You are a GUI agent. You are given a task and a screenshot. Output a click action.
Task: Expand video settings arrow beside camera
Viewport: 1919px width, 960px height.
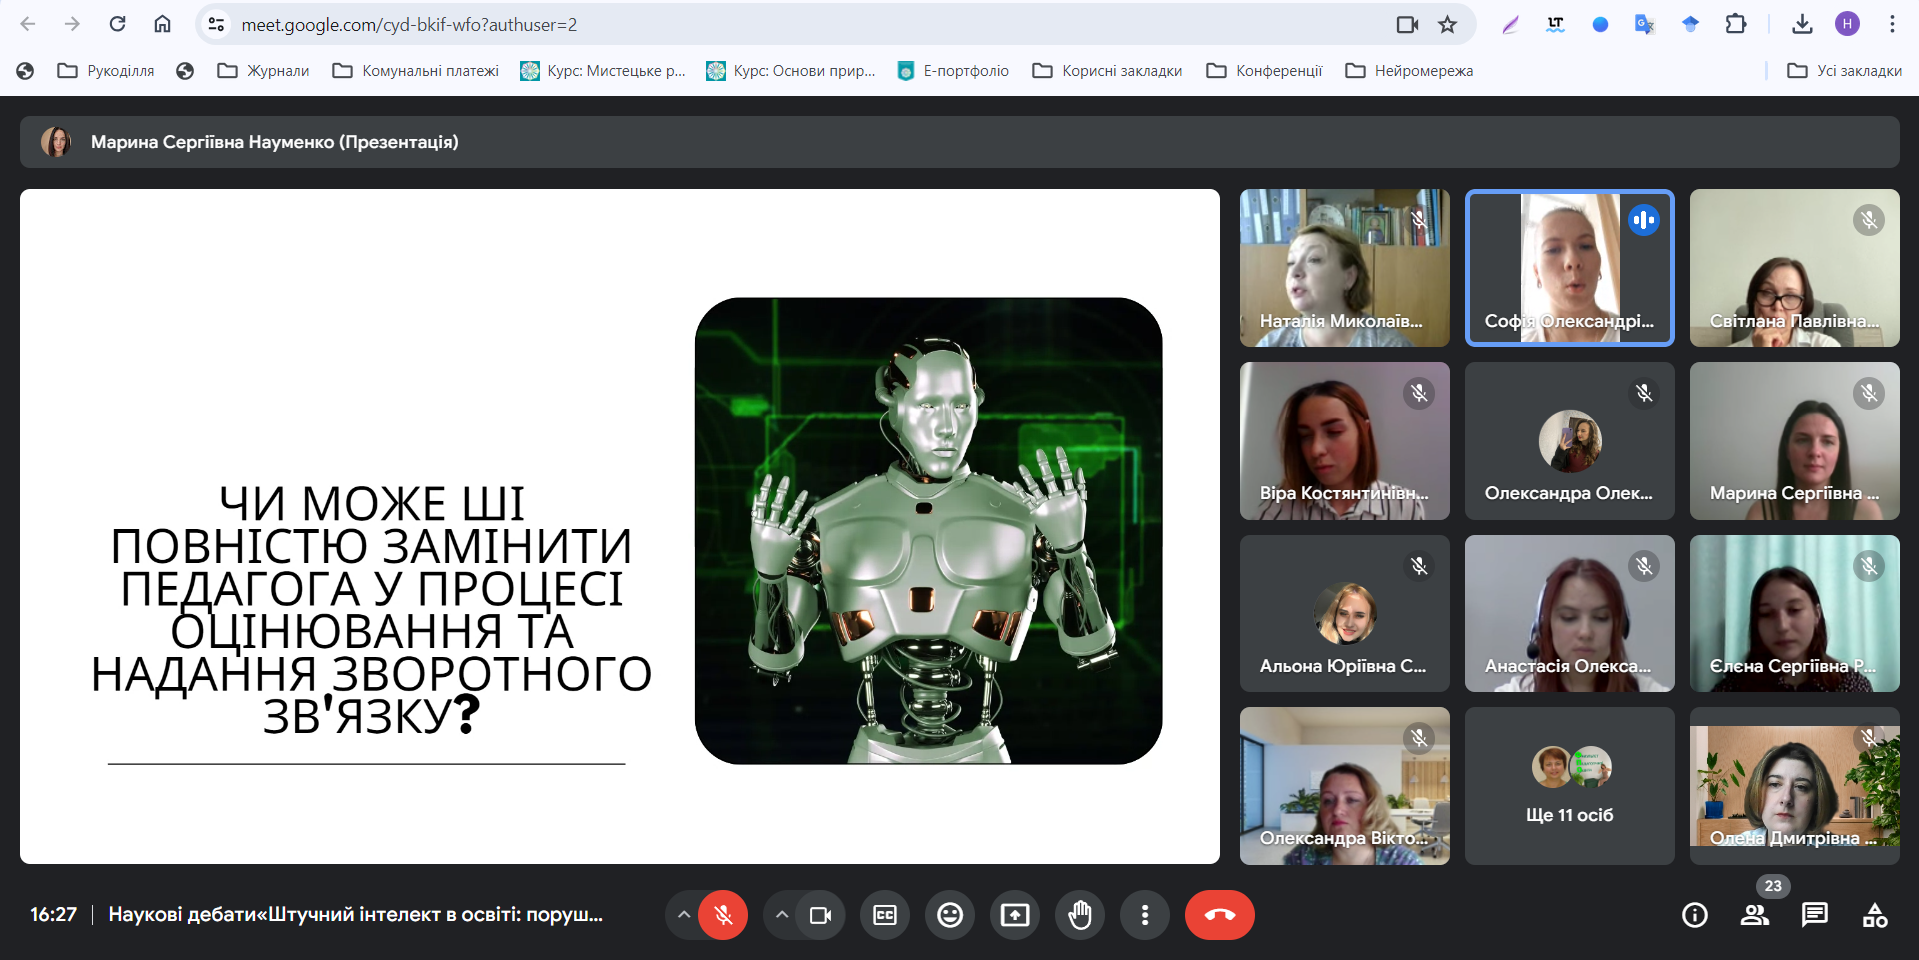click(782, 915)
